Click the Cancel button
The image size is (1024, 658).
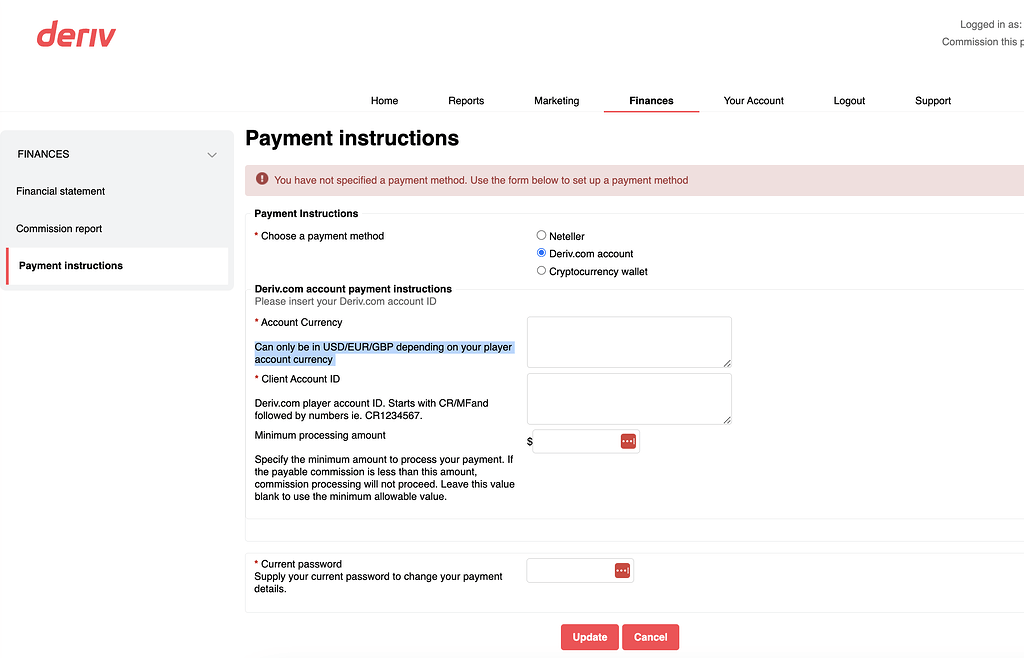click(x=650, y=637)
